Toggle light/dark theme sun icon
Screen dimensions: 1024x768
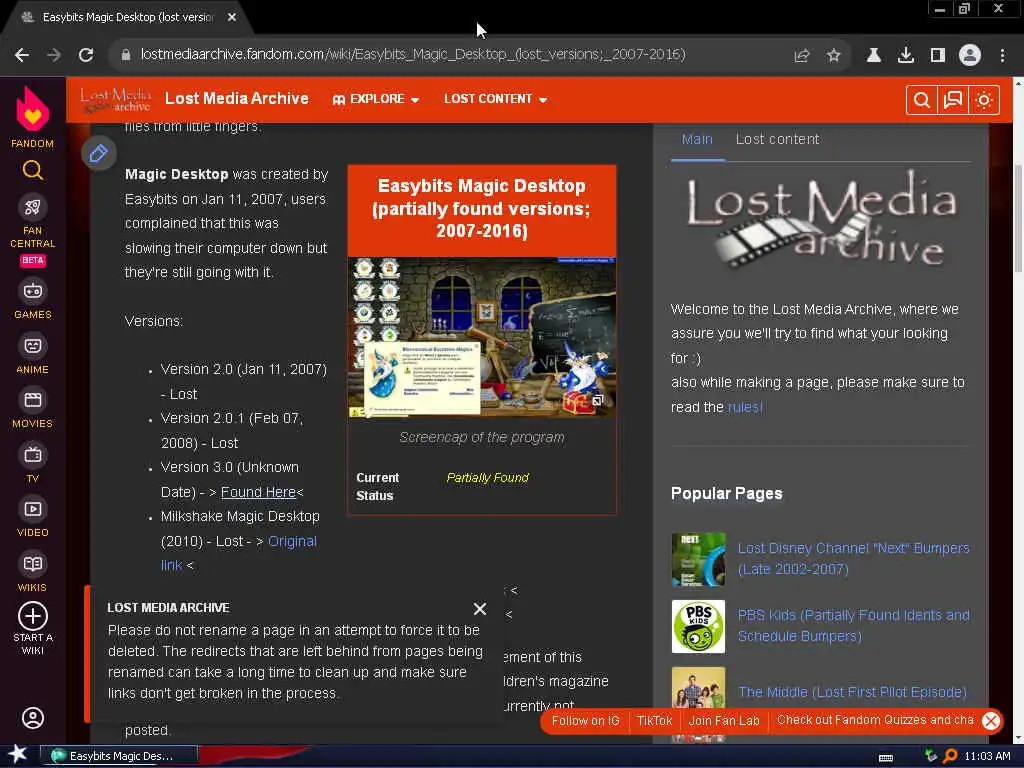click(x=984, y=100)
